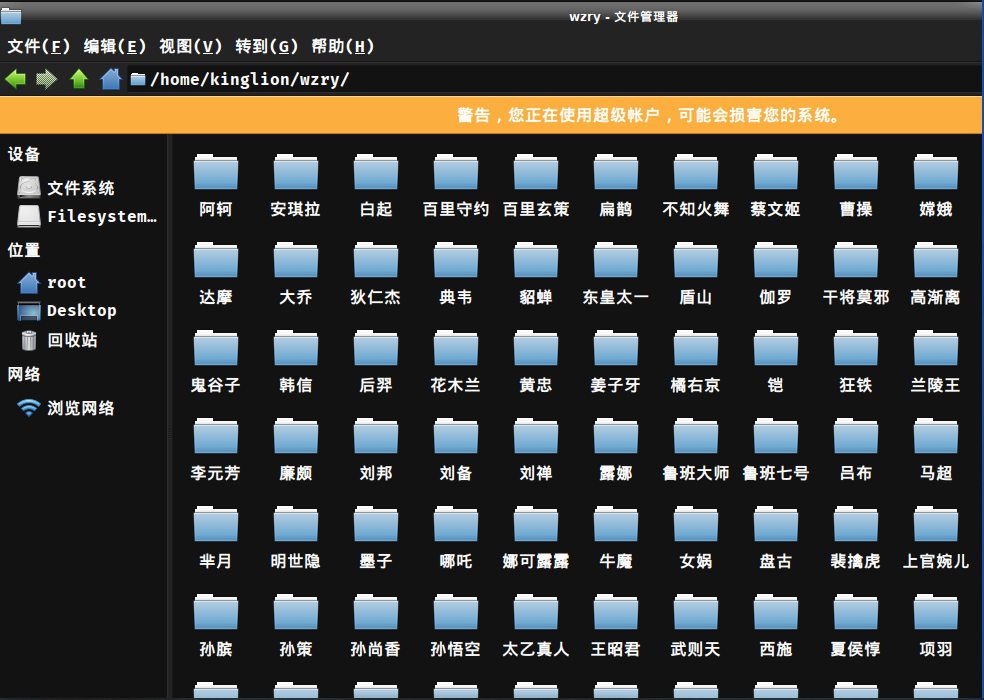This screenshot has height=700, width=984.
Task: Click the 项羽 folder name
Action: (x=936, y=649)
